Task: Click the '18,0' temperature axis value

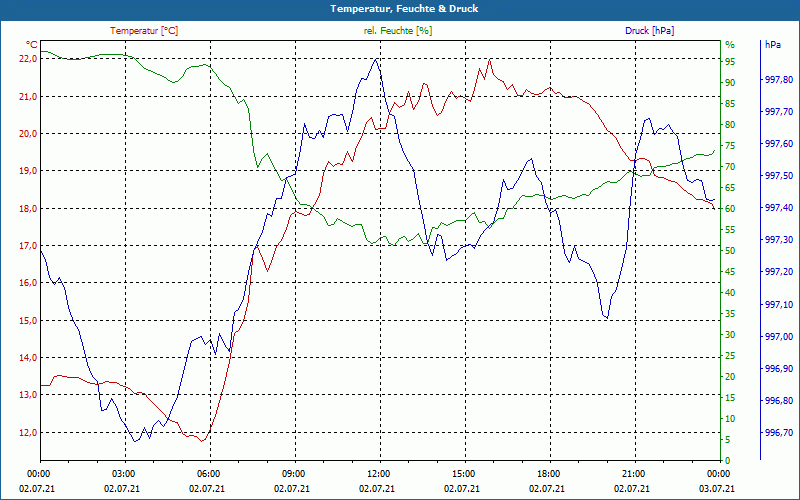Action: pyautogui.click(x=28, y=209)
